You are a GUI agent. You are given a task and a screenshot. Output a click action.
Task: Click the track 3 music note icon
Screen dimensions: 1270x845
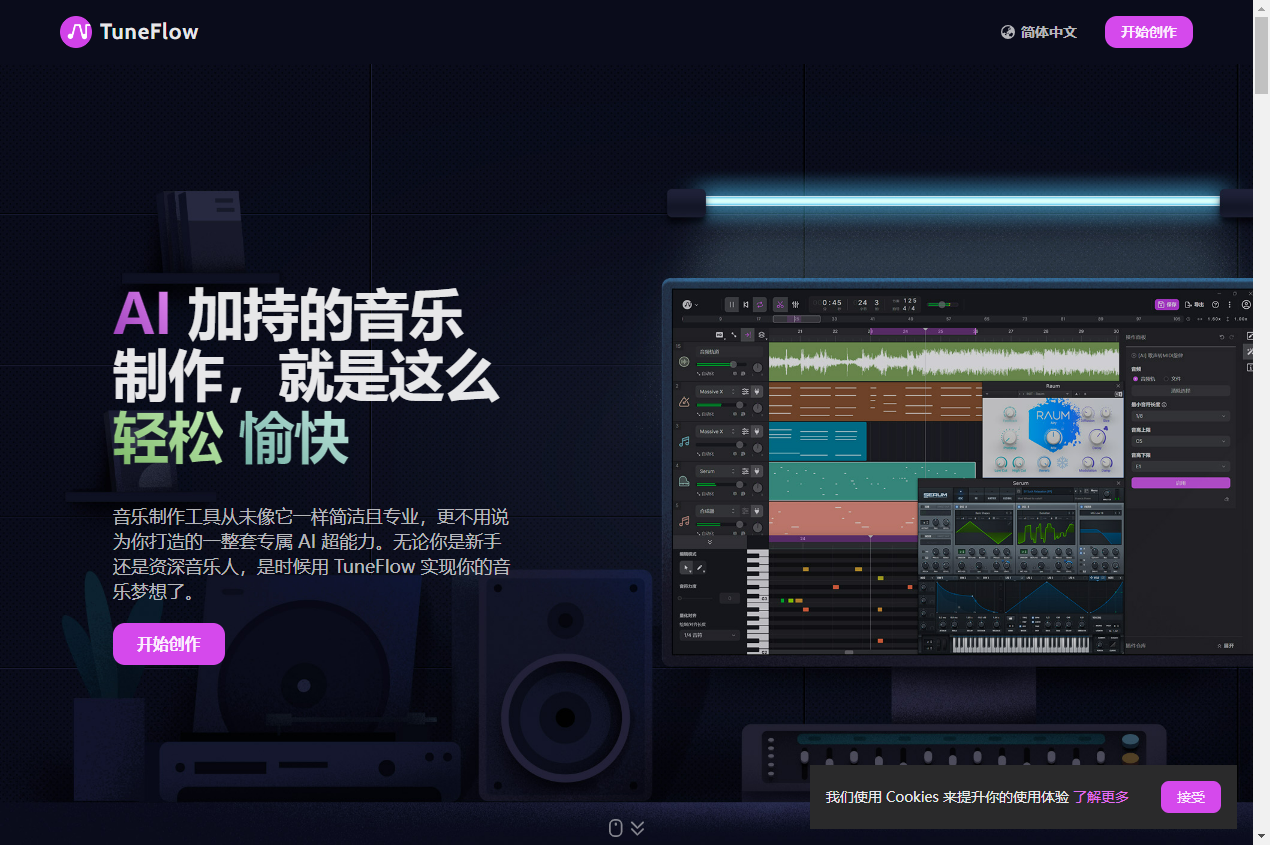[684, 441]
